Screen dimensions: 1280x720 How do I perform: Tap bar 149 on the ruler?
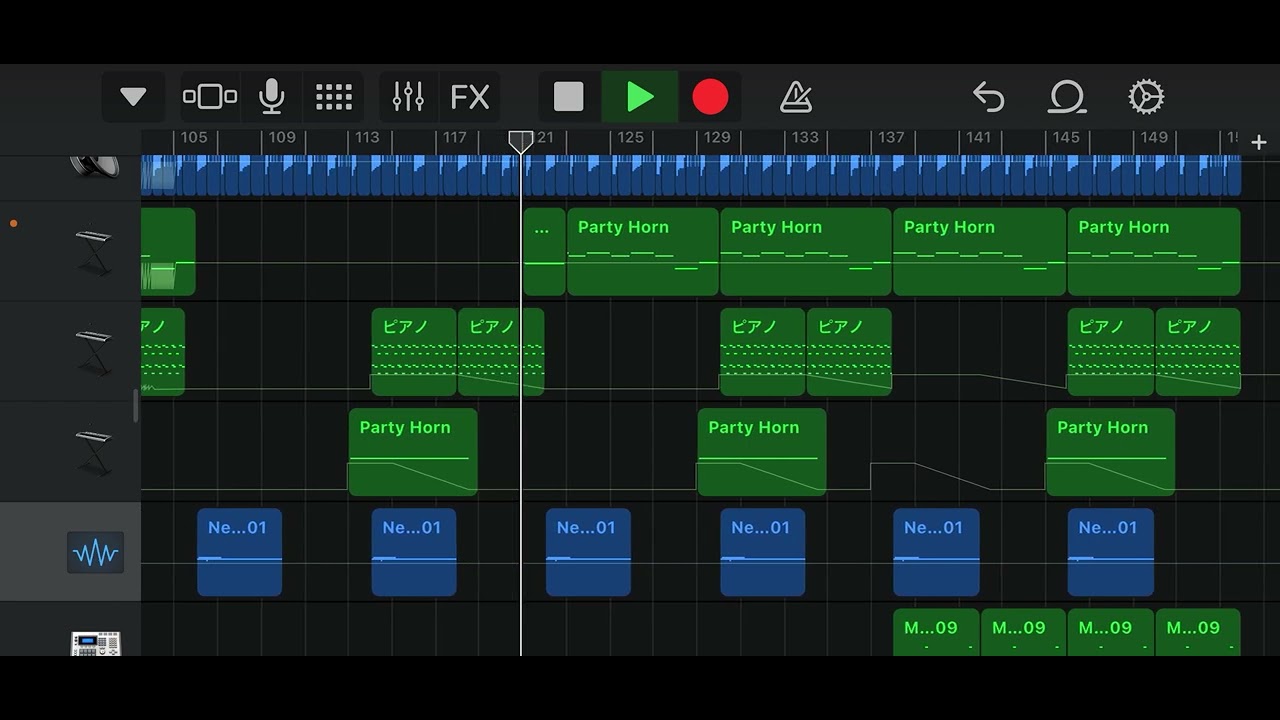1153,137
